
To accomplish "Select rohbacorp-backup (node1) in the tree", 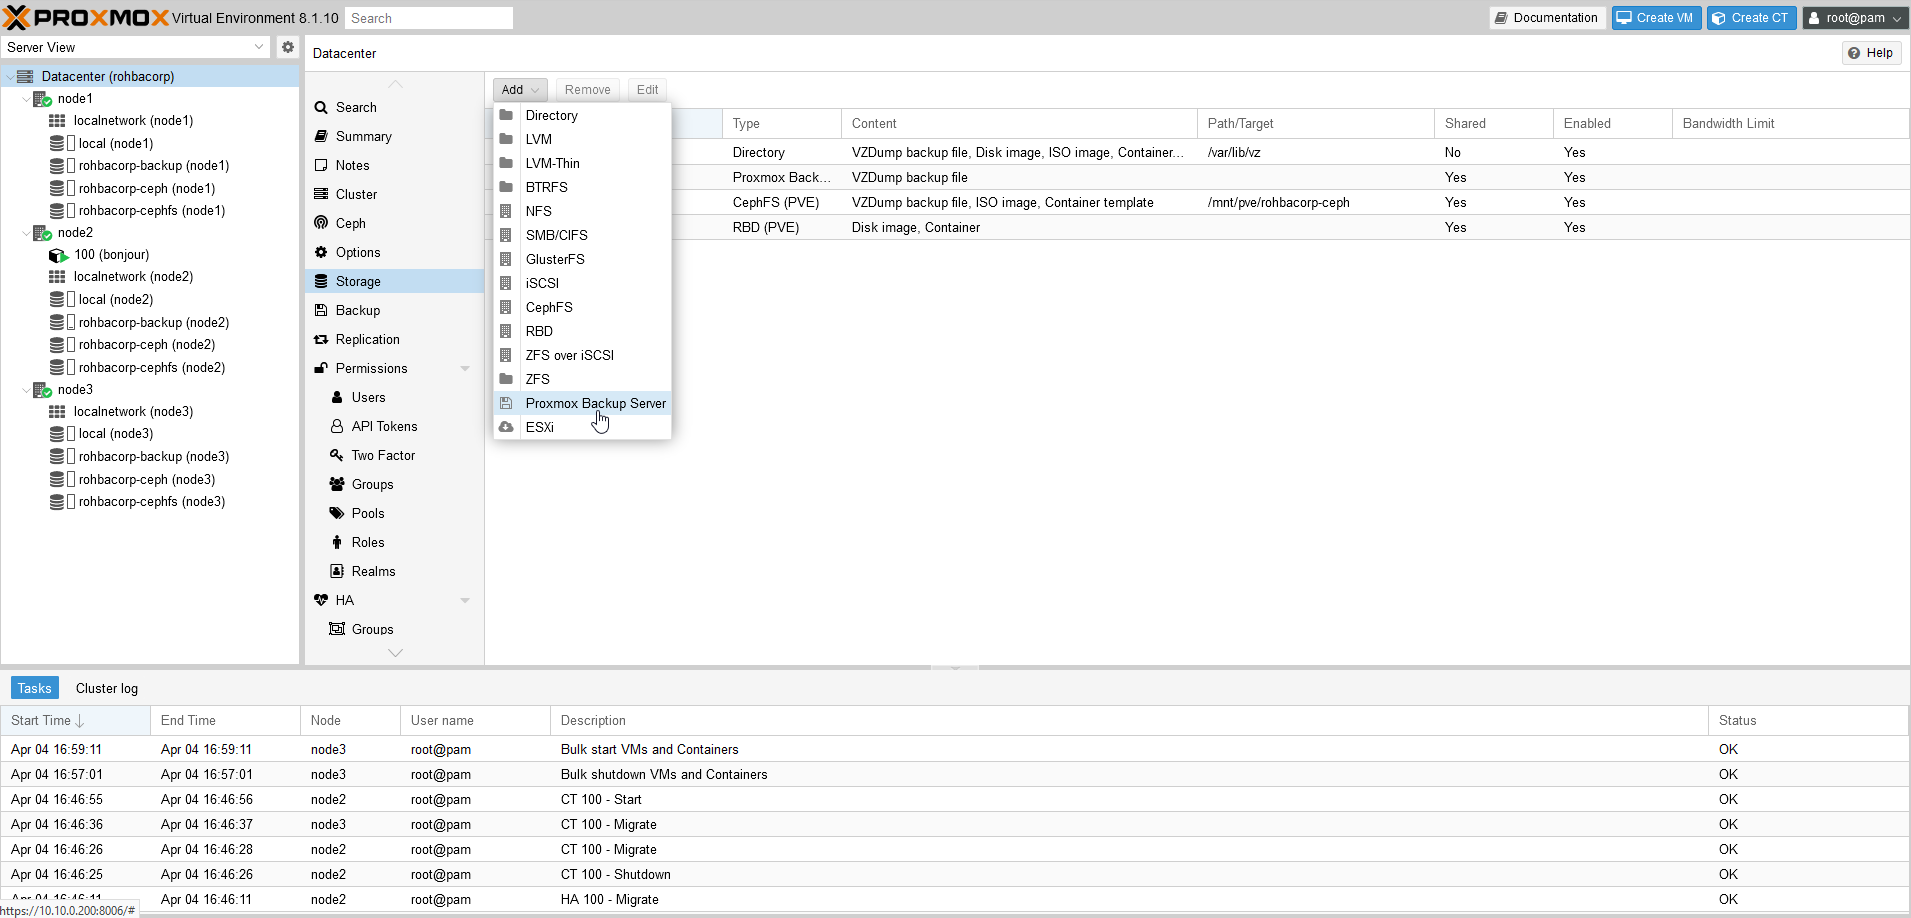I will pyautogui.click(x=154, y=166).
